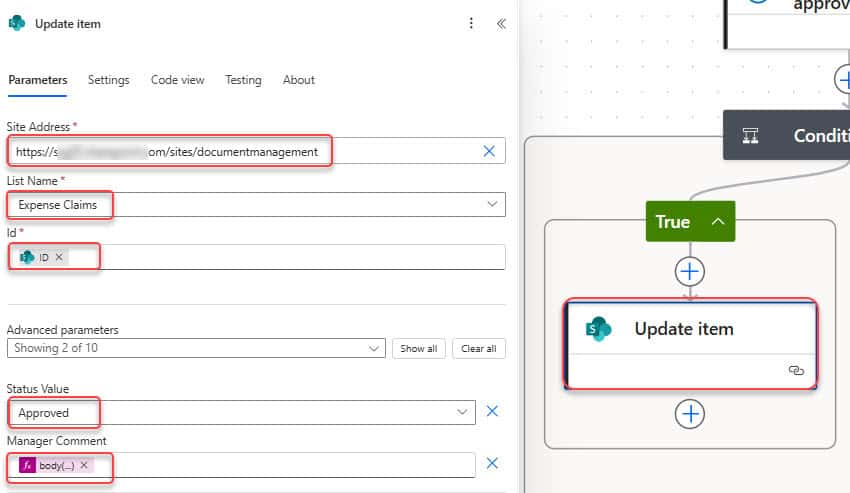
Task: Click the Update item panel title
Action: tap(68, 24)
